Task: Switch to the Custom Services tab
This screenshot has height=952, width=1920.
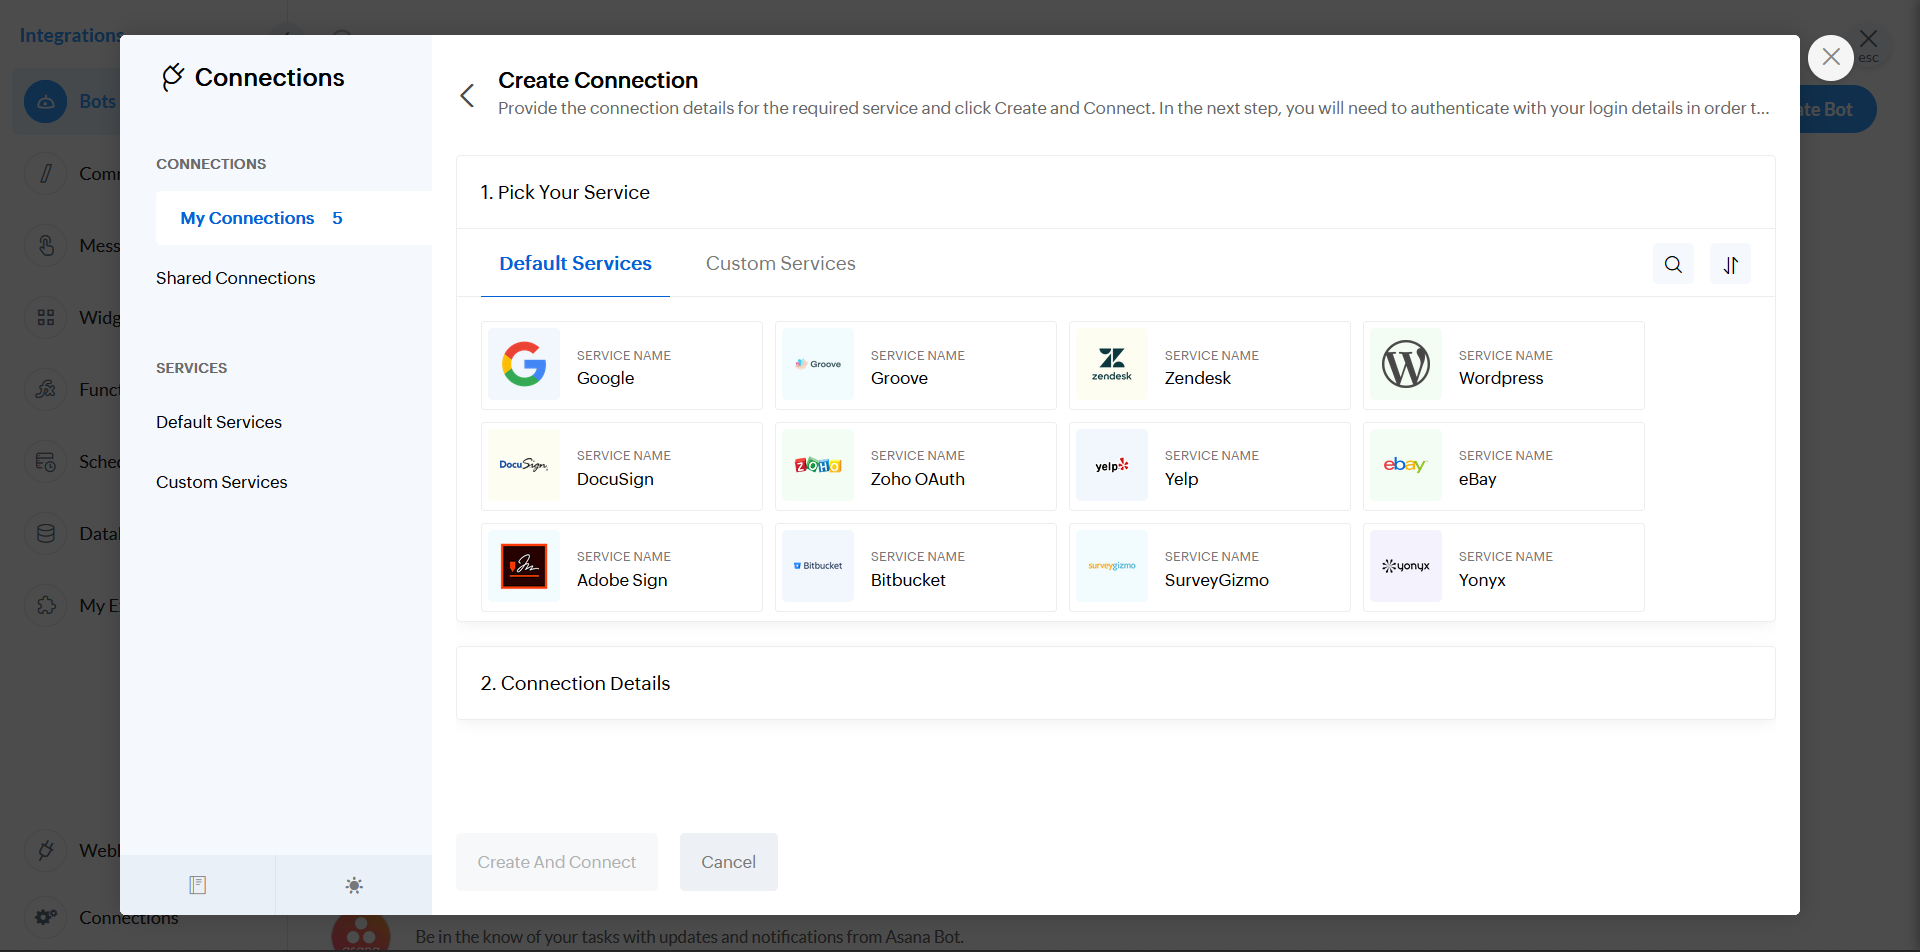Action: pos(780,264)
